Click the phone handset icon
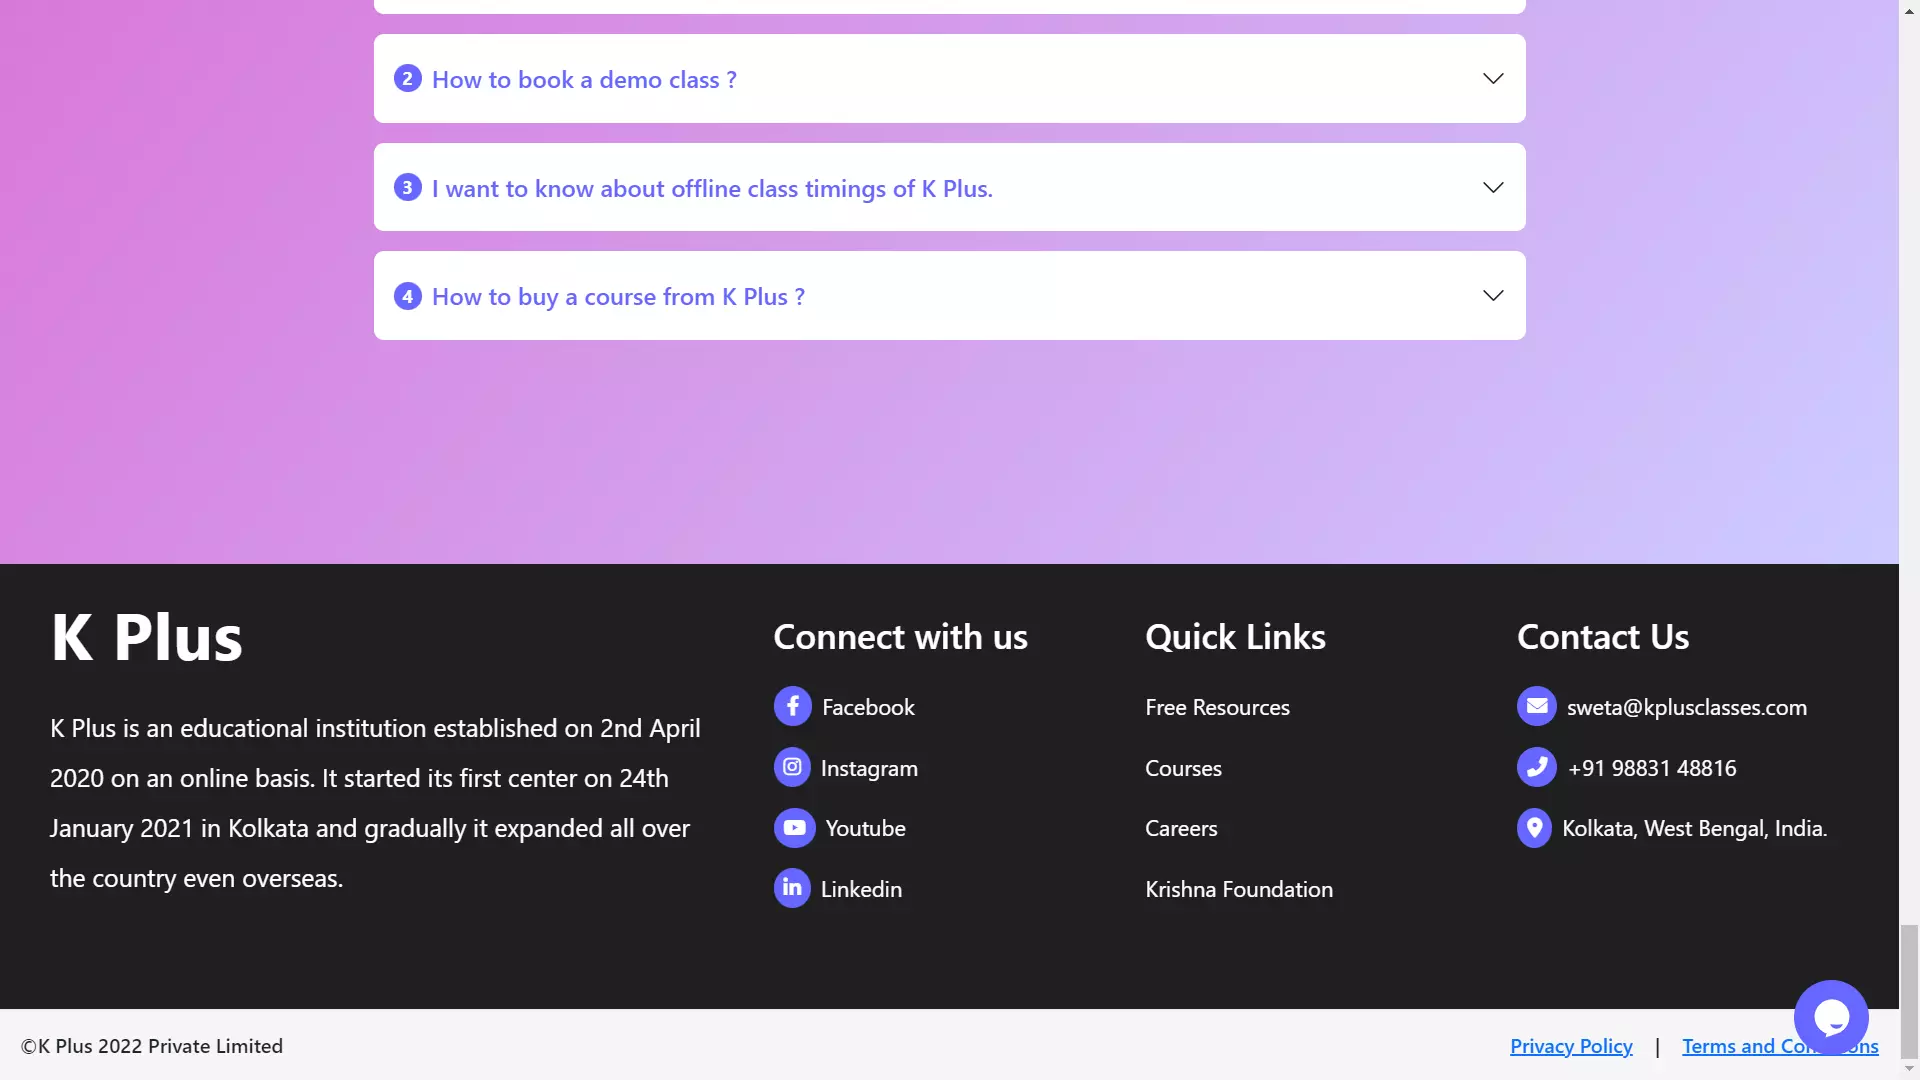1920x1080 pixels. coord(1537,767)
